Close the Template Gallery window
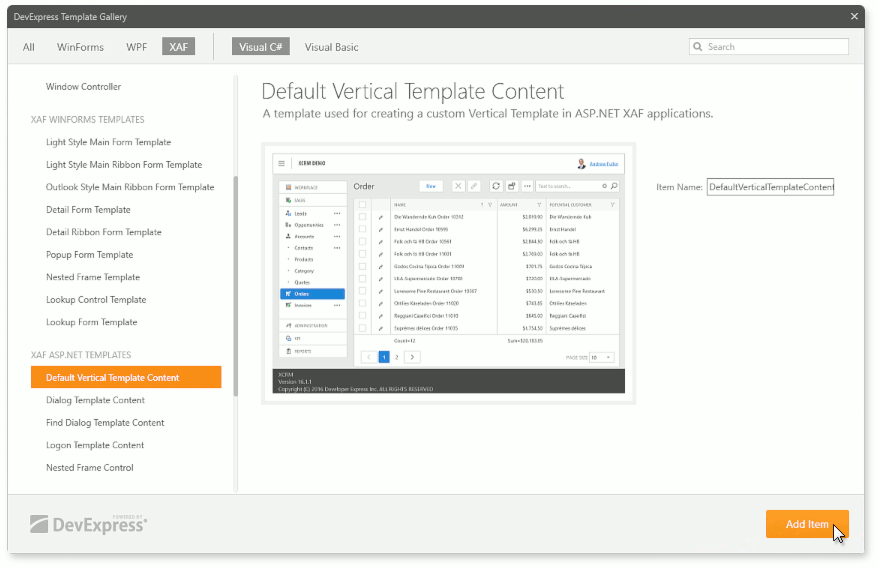The height and width of the screenshot is (569, 878). [854, 16]
